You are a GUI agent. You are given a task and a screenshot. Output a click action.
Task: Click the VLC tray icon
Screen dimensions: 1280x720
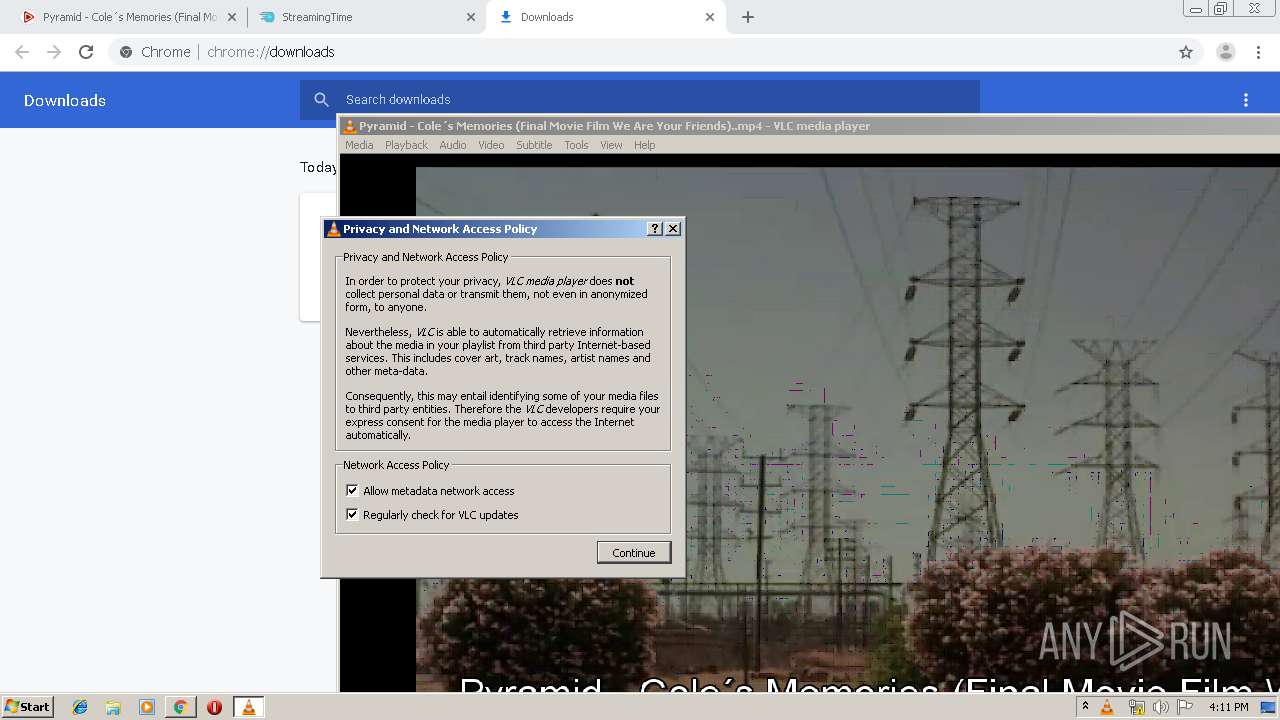1107,707
